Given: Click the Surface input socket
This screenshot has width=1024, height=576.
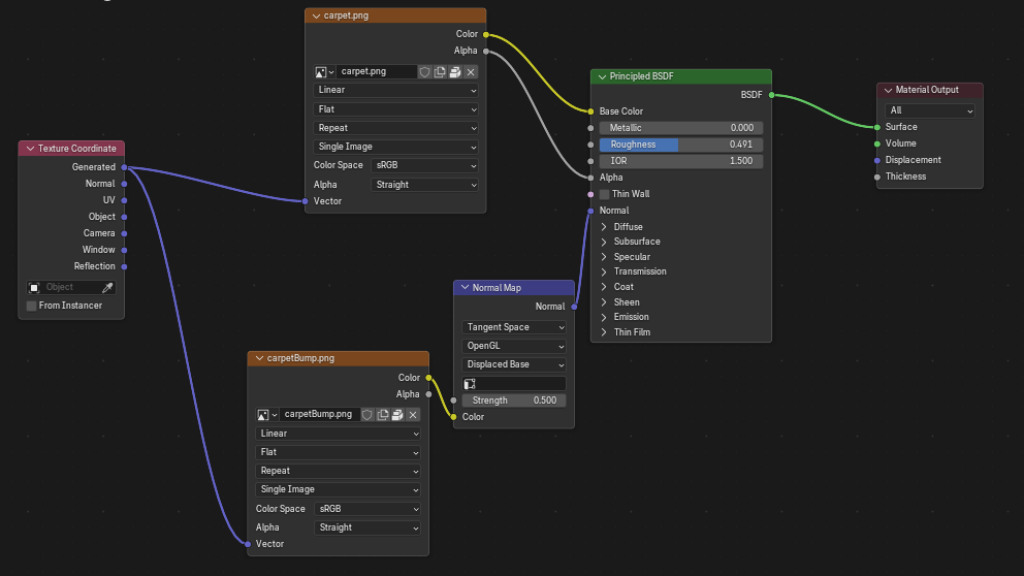Looking at the screenshot, I should (x=877, y=127).
